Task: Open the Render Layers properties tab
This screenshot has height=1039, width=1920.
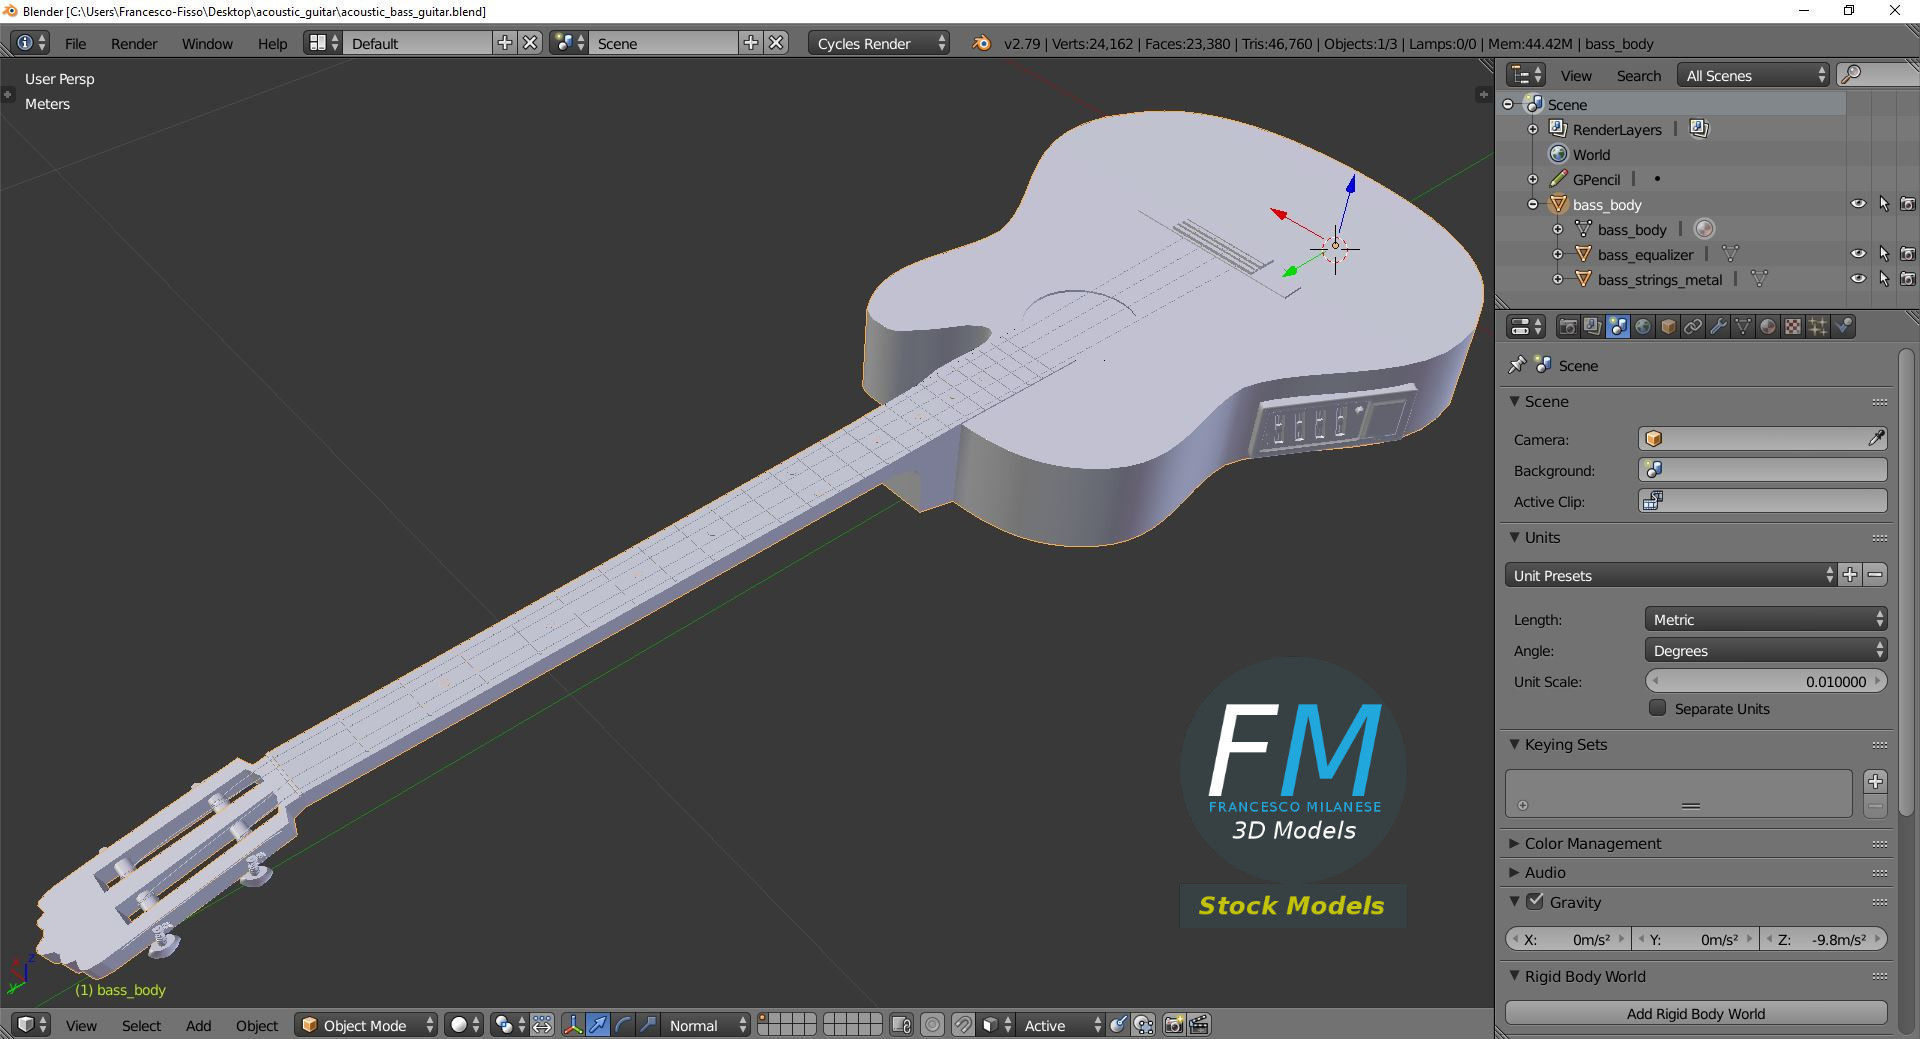Action: pos(1593,327)
